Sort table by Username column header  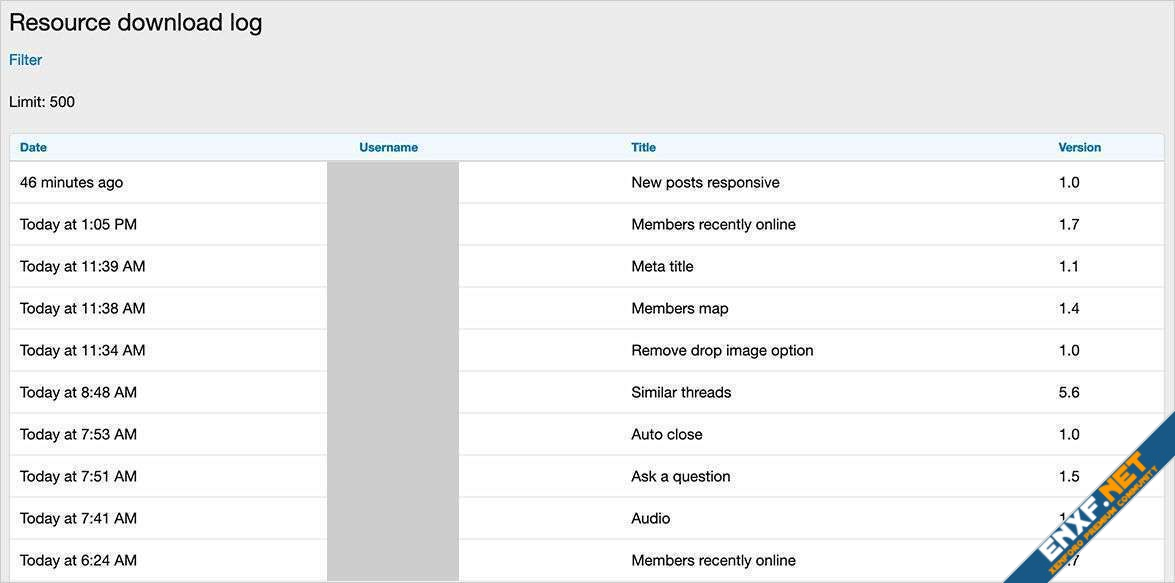(x=388, y=147)
